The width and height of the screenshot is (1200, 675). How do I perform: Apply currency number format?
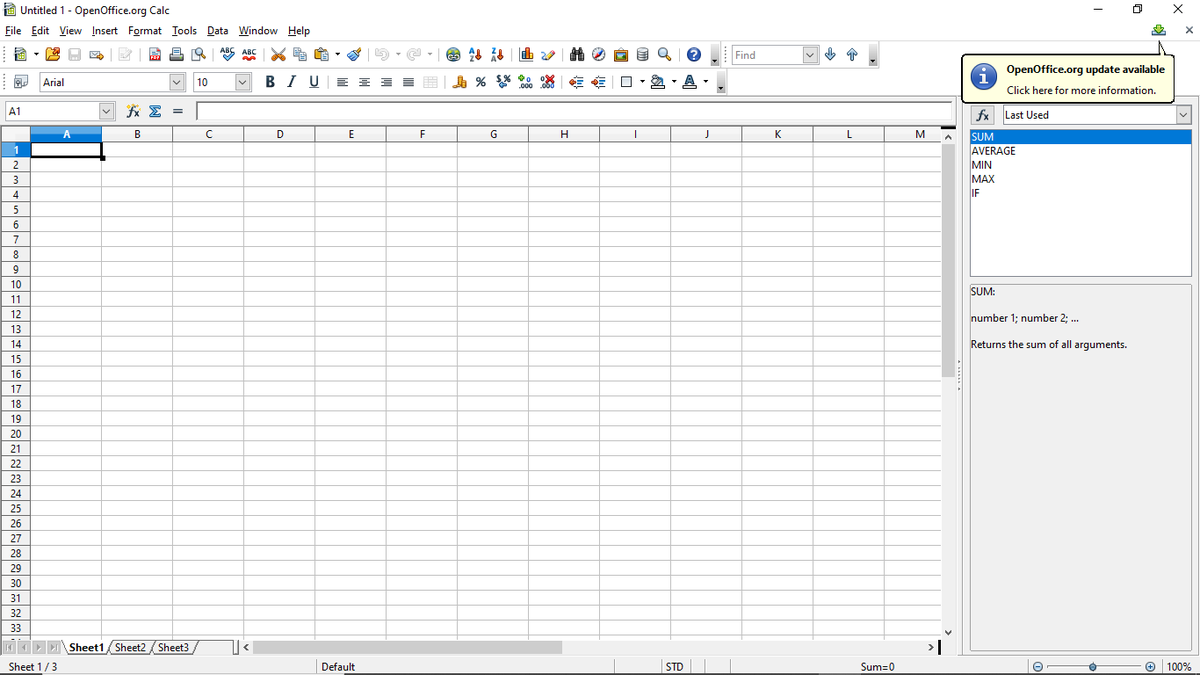point(460,82)
